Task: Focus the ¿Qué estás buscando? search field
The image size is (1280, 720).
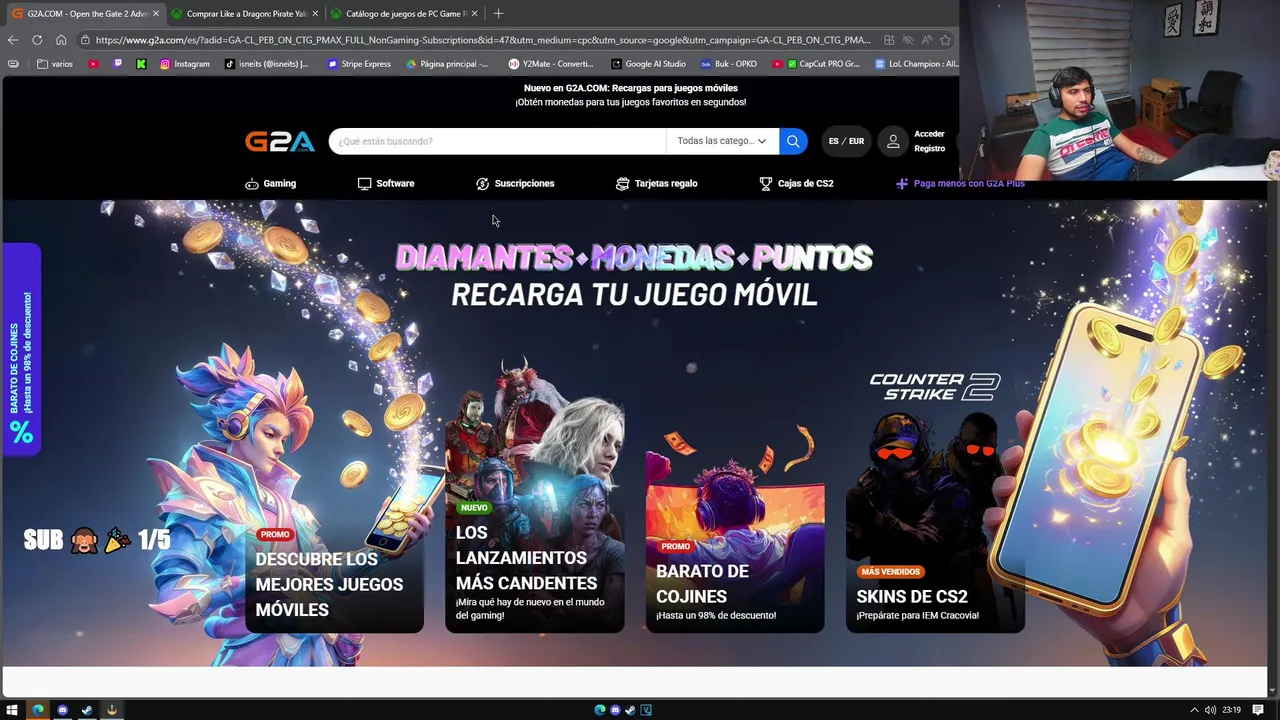Action: [497, 141]
